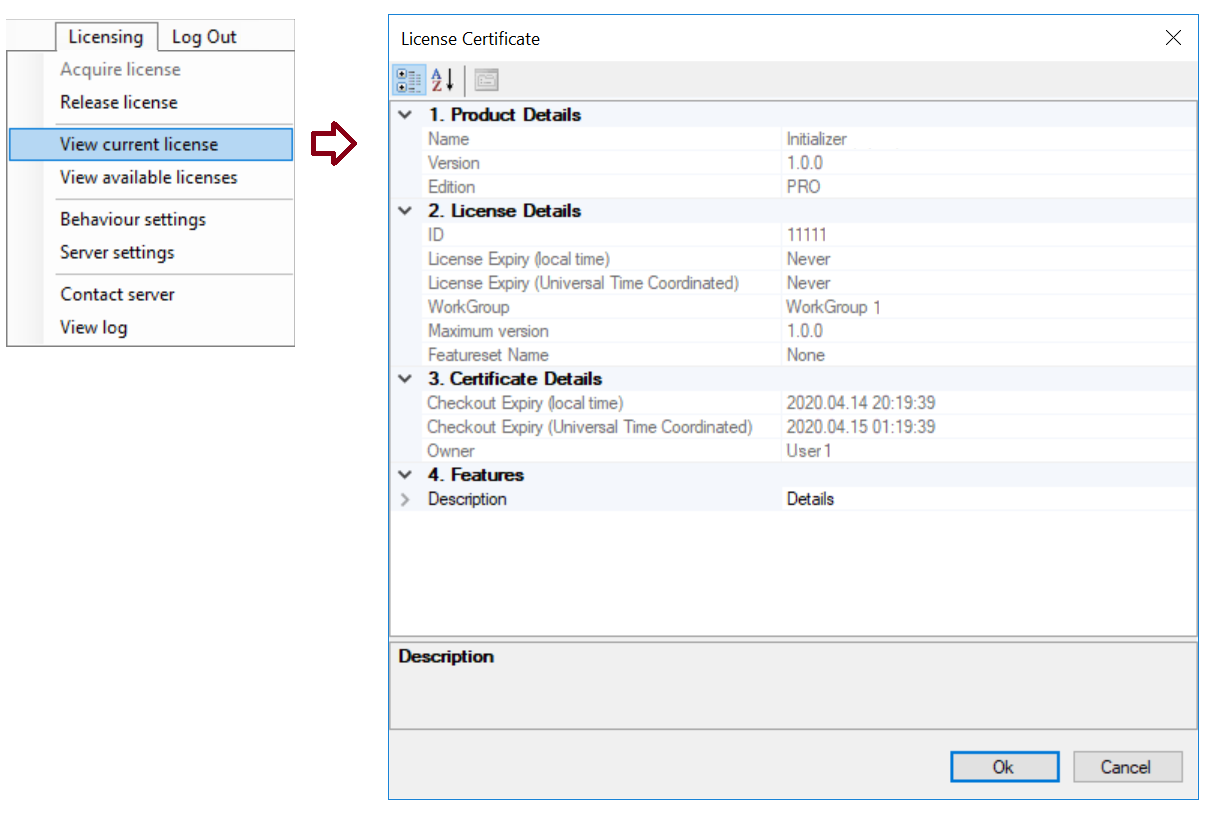
Task: Open Behaviour settings
Action: (133, 219)
